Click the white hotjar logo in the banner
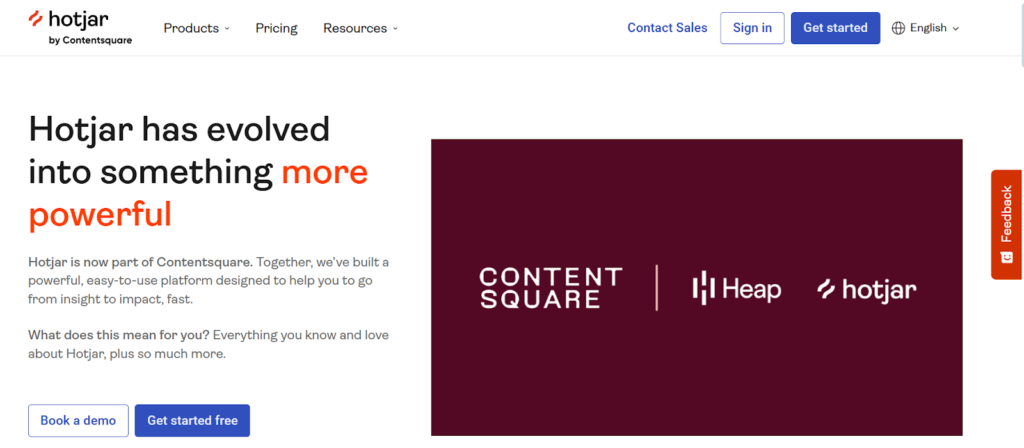1024x448 pixels. click(866, 290)
